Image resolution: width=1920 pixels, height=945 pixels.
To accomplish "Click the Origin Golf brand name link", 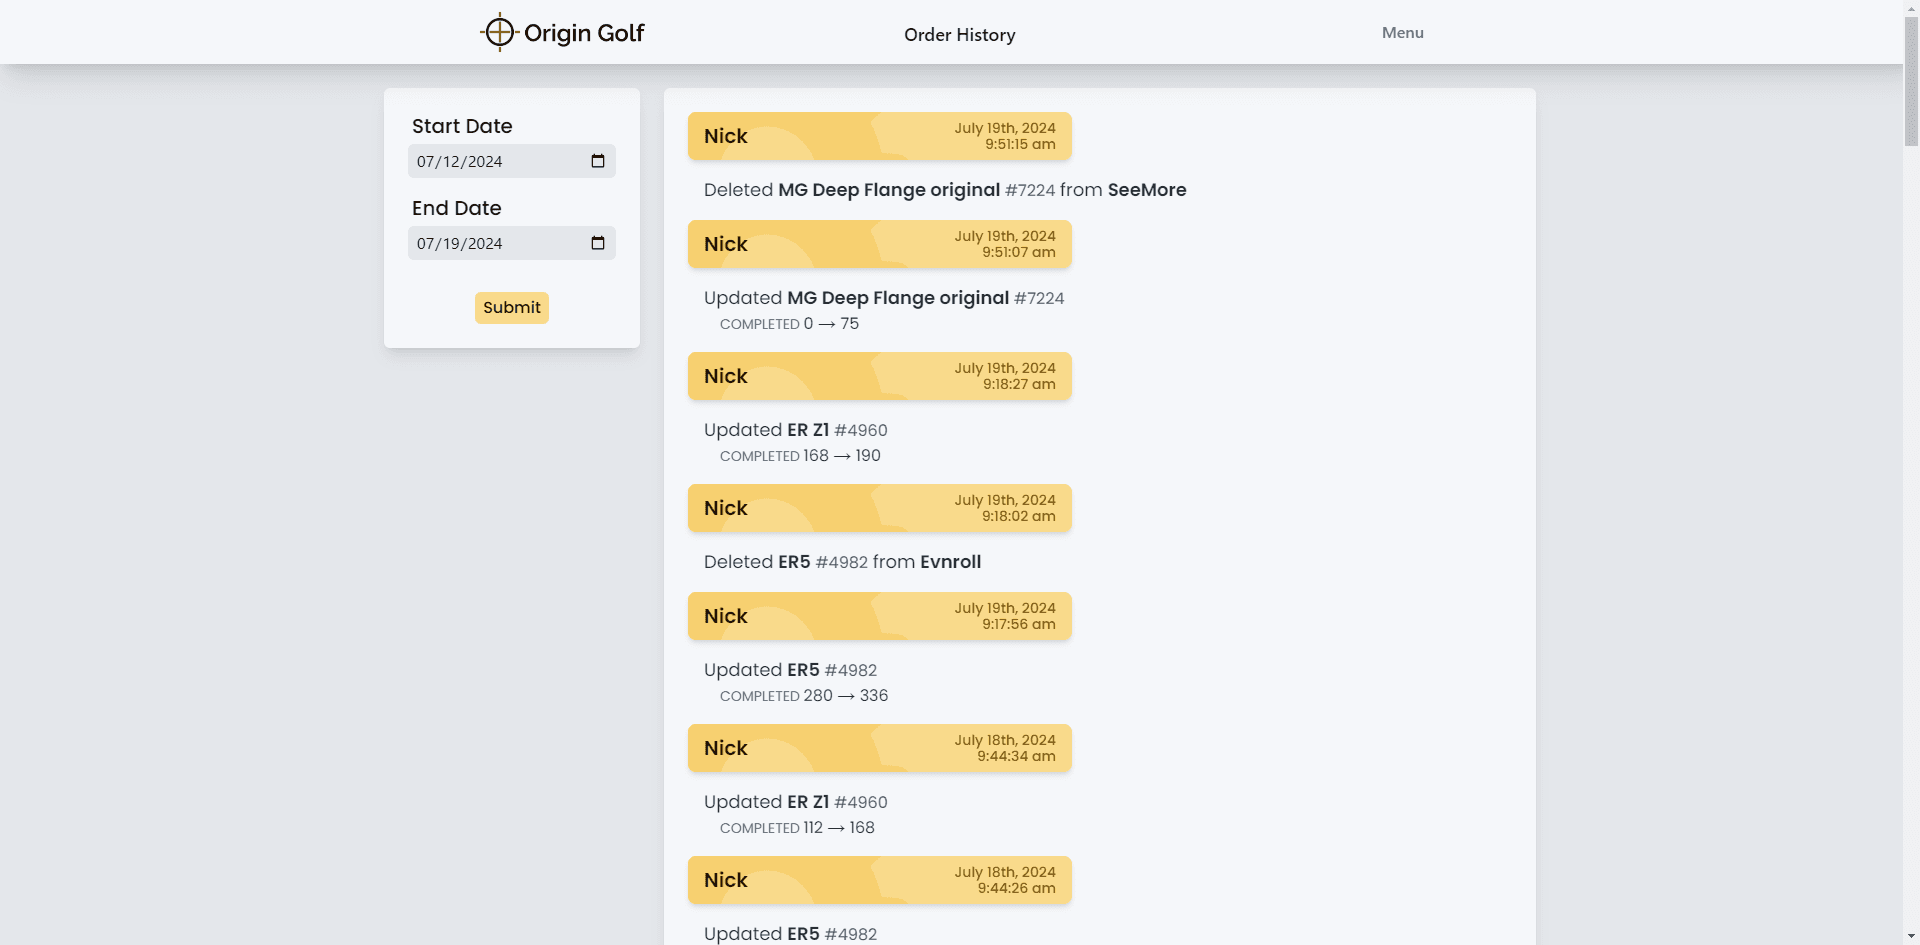I will click(x=584, y=33).
